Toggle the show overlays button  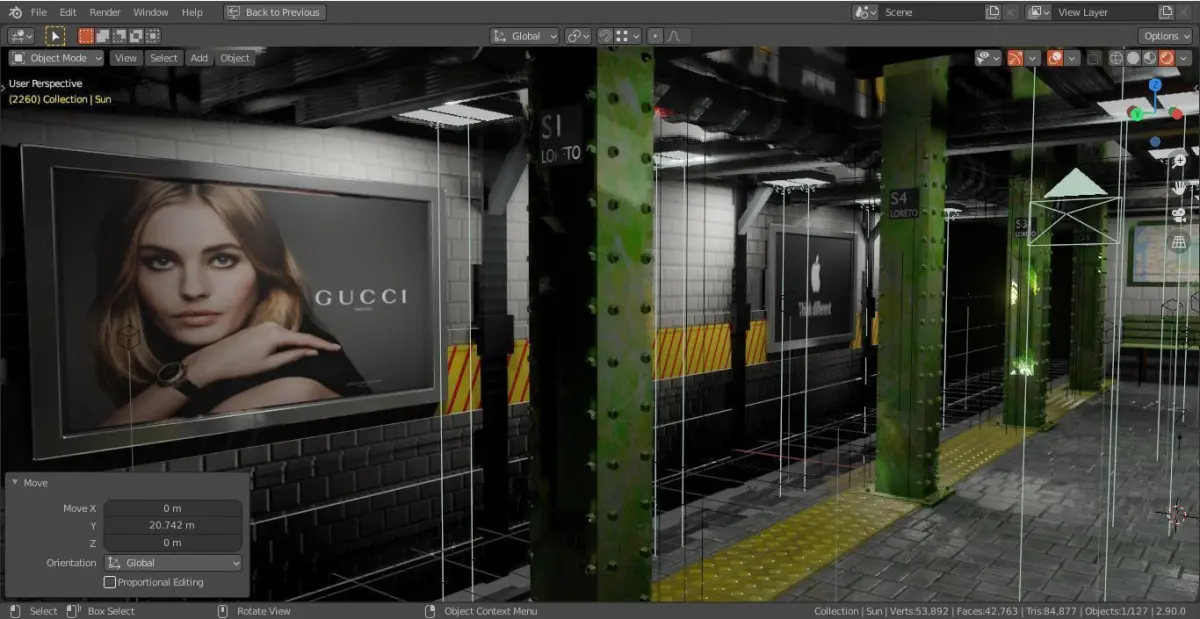1055,58
